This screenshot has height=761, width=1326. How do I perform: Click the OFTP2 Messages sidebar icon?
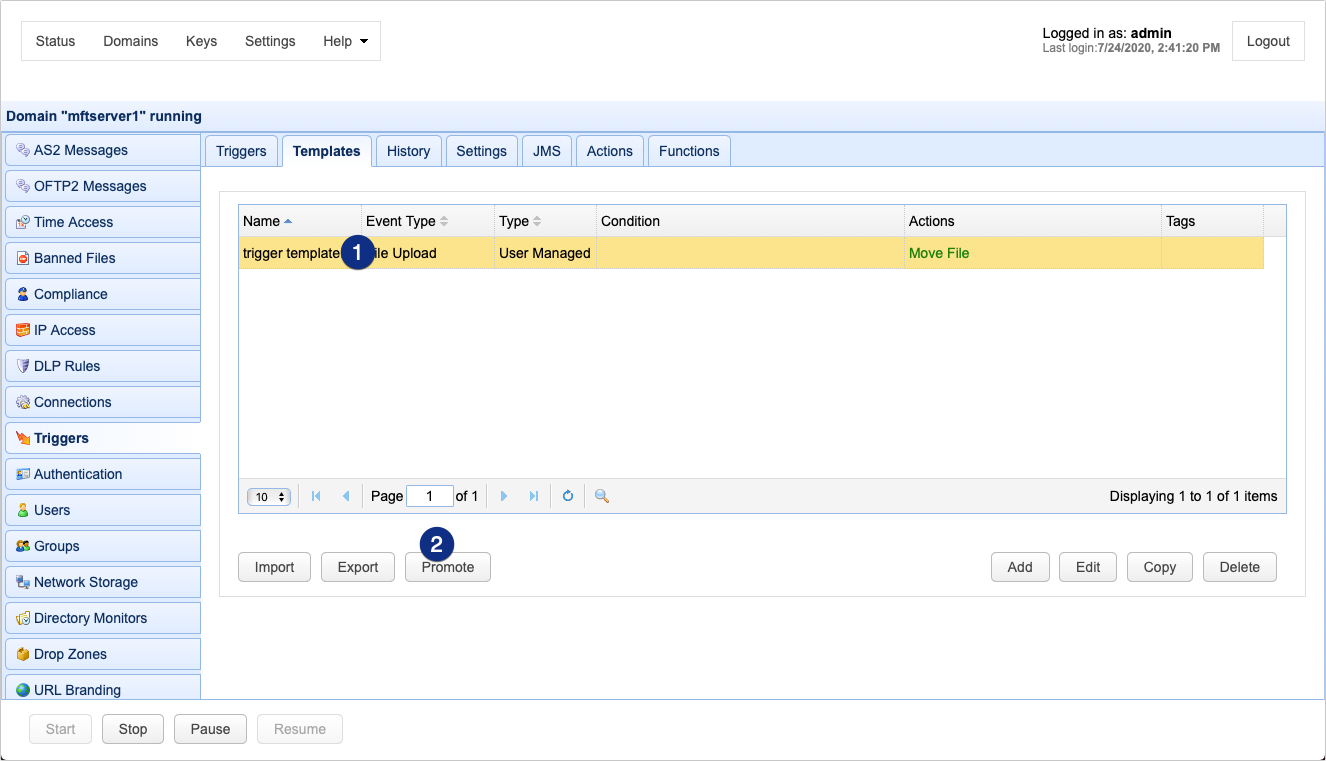[x=23, y=186]
